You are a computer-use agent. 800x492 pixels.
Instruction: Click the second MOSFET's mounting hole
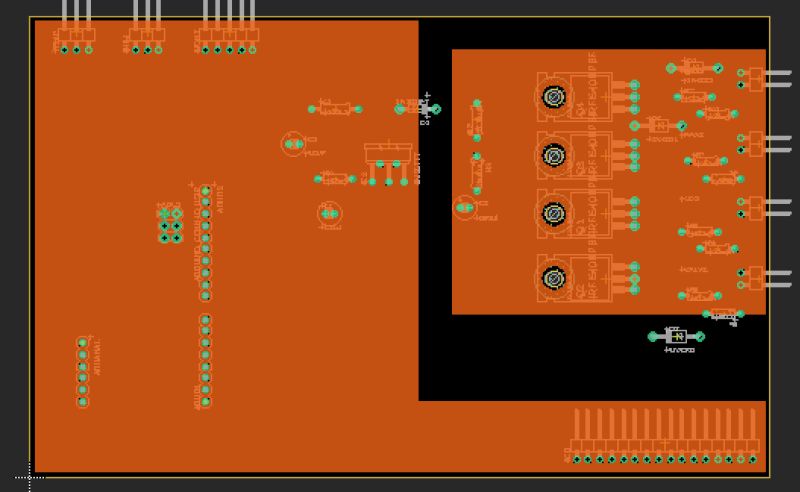click(x=554, y=155)
